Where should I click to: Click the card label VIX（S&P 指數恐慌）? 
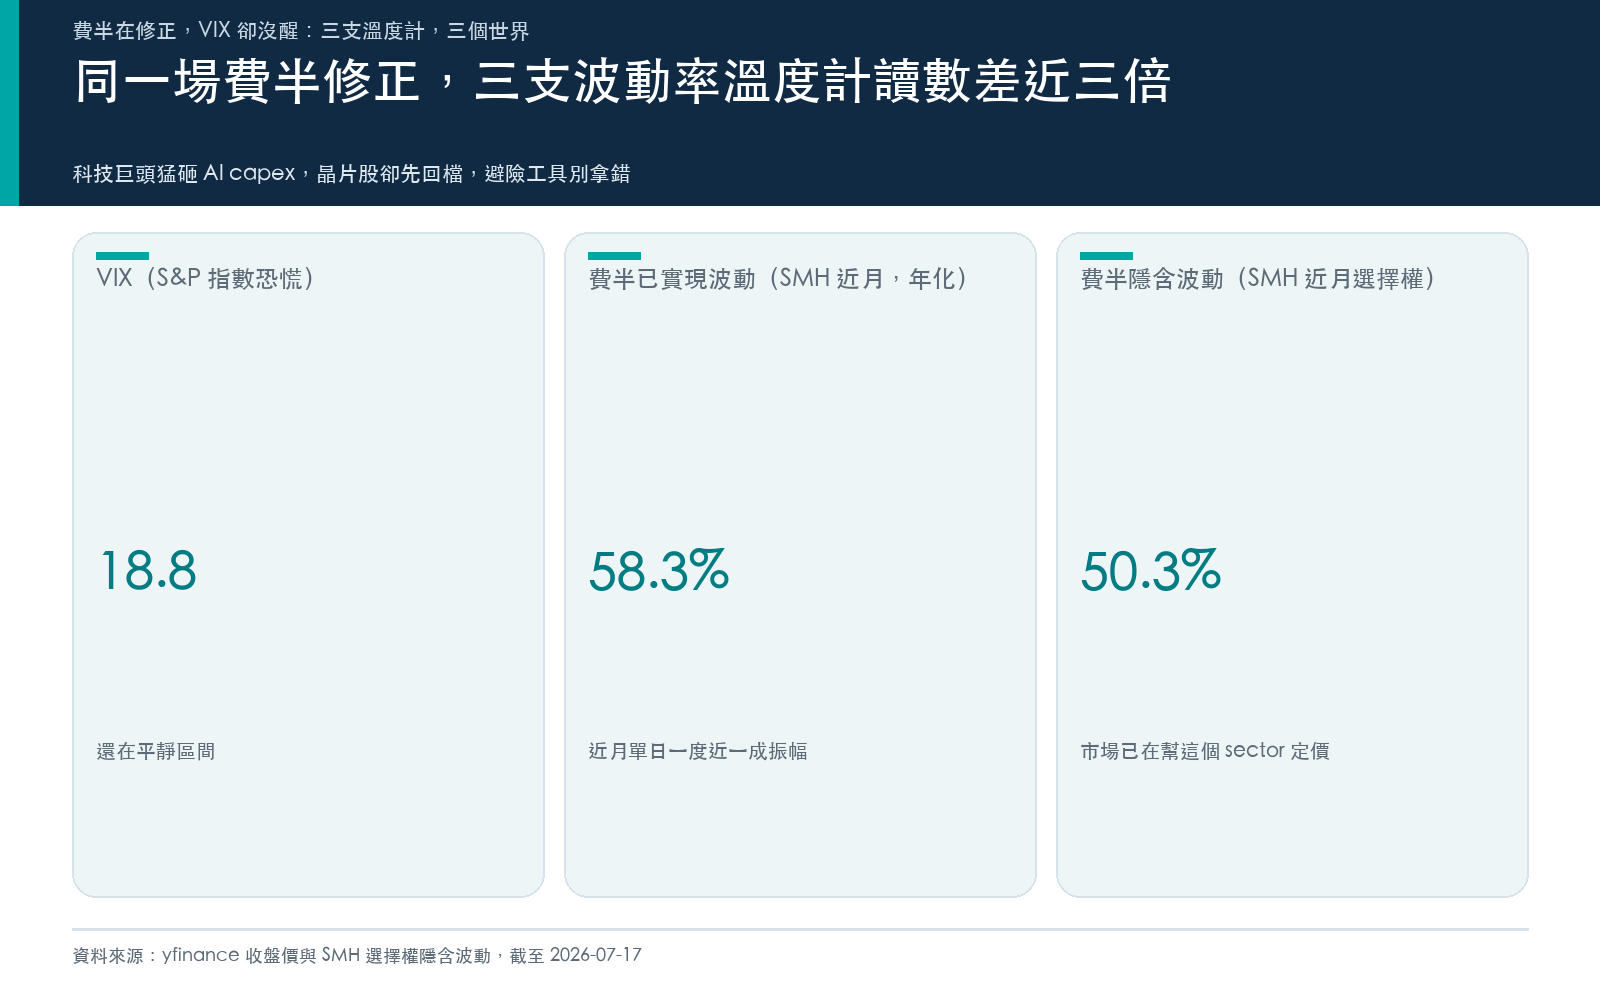pyautogui.click(x=206, y=278)
